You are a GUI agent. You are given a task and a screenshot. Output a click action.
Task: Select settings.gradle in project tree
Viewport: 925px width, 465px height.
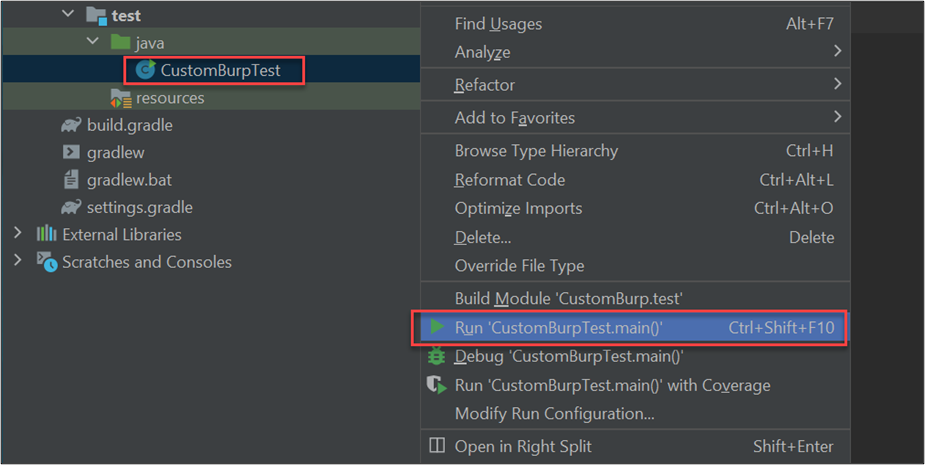(x=139, y=207)
